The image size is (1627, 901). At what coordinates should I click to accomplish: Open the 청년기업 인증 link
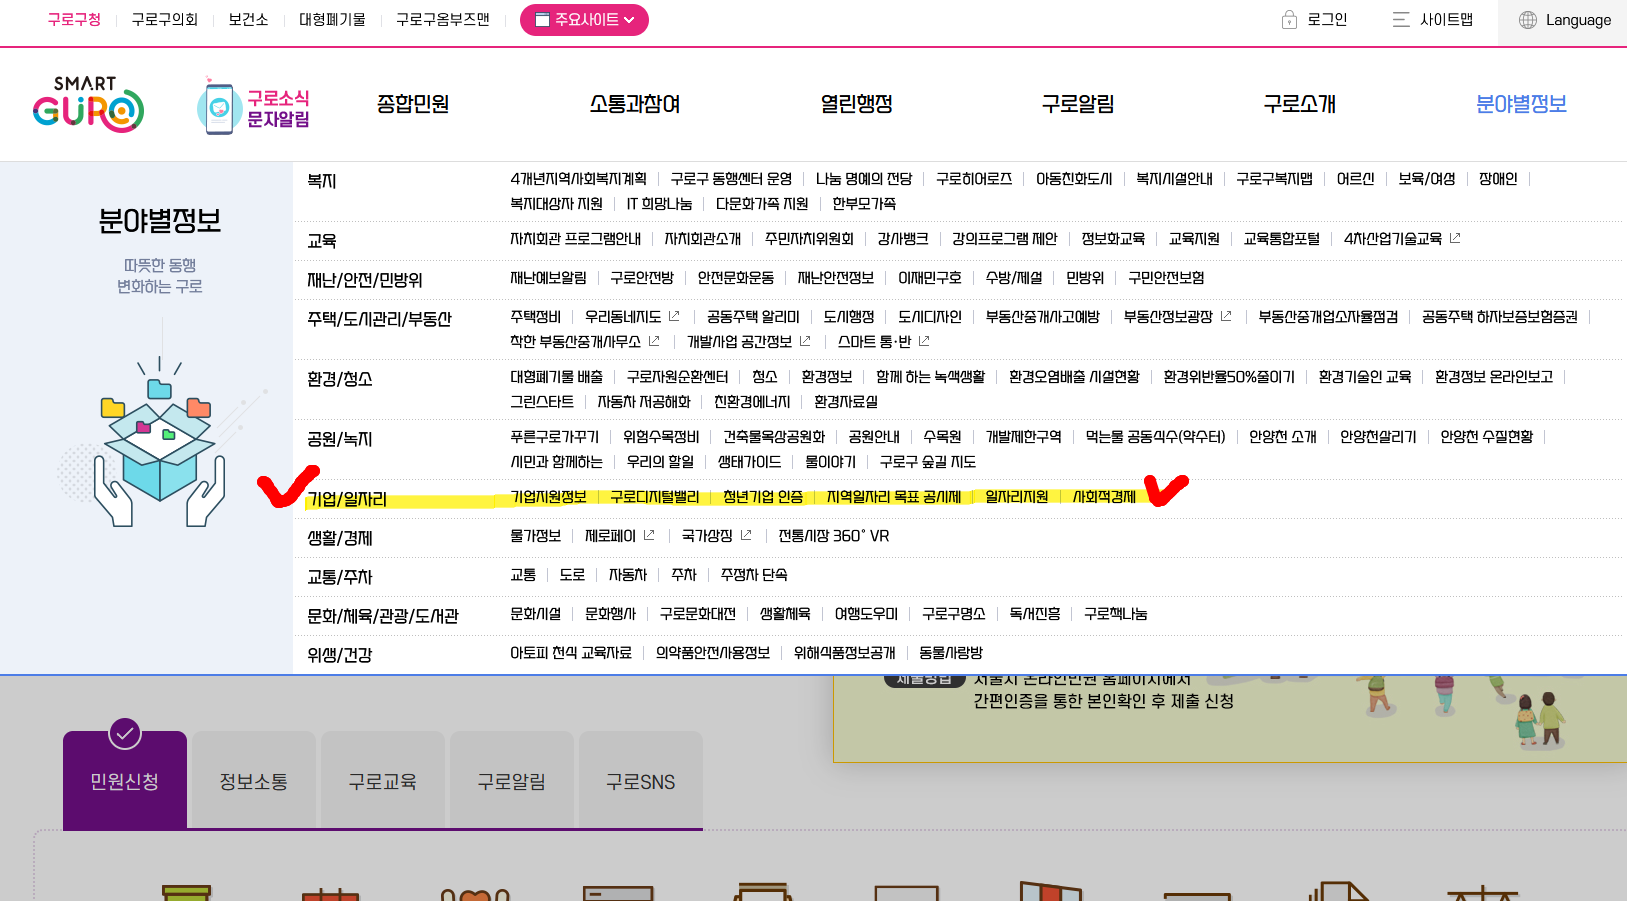tap(763, 497)
